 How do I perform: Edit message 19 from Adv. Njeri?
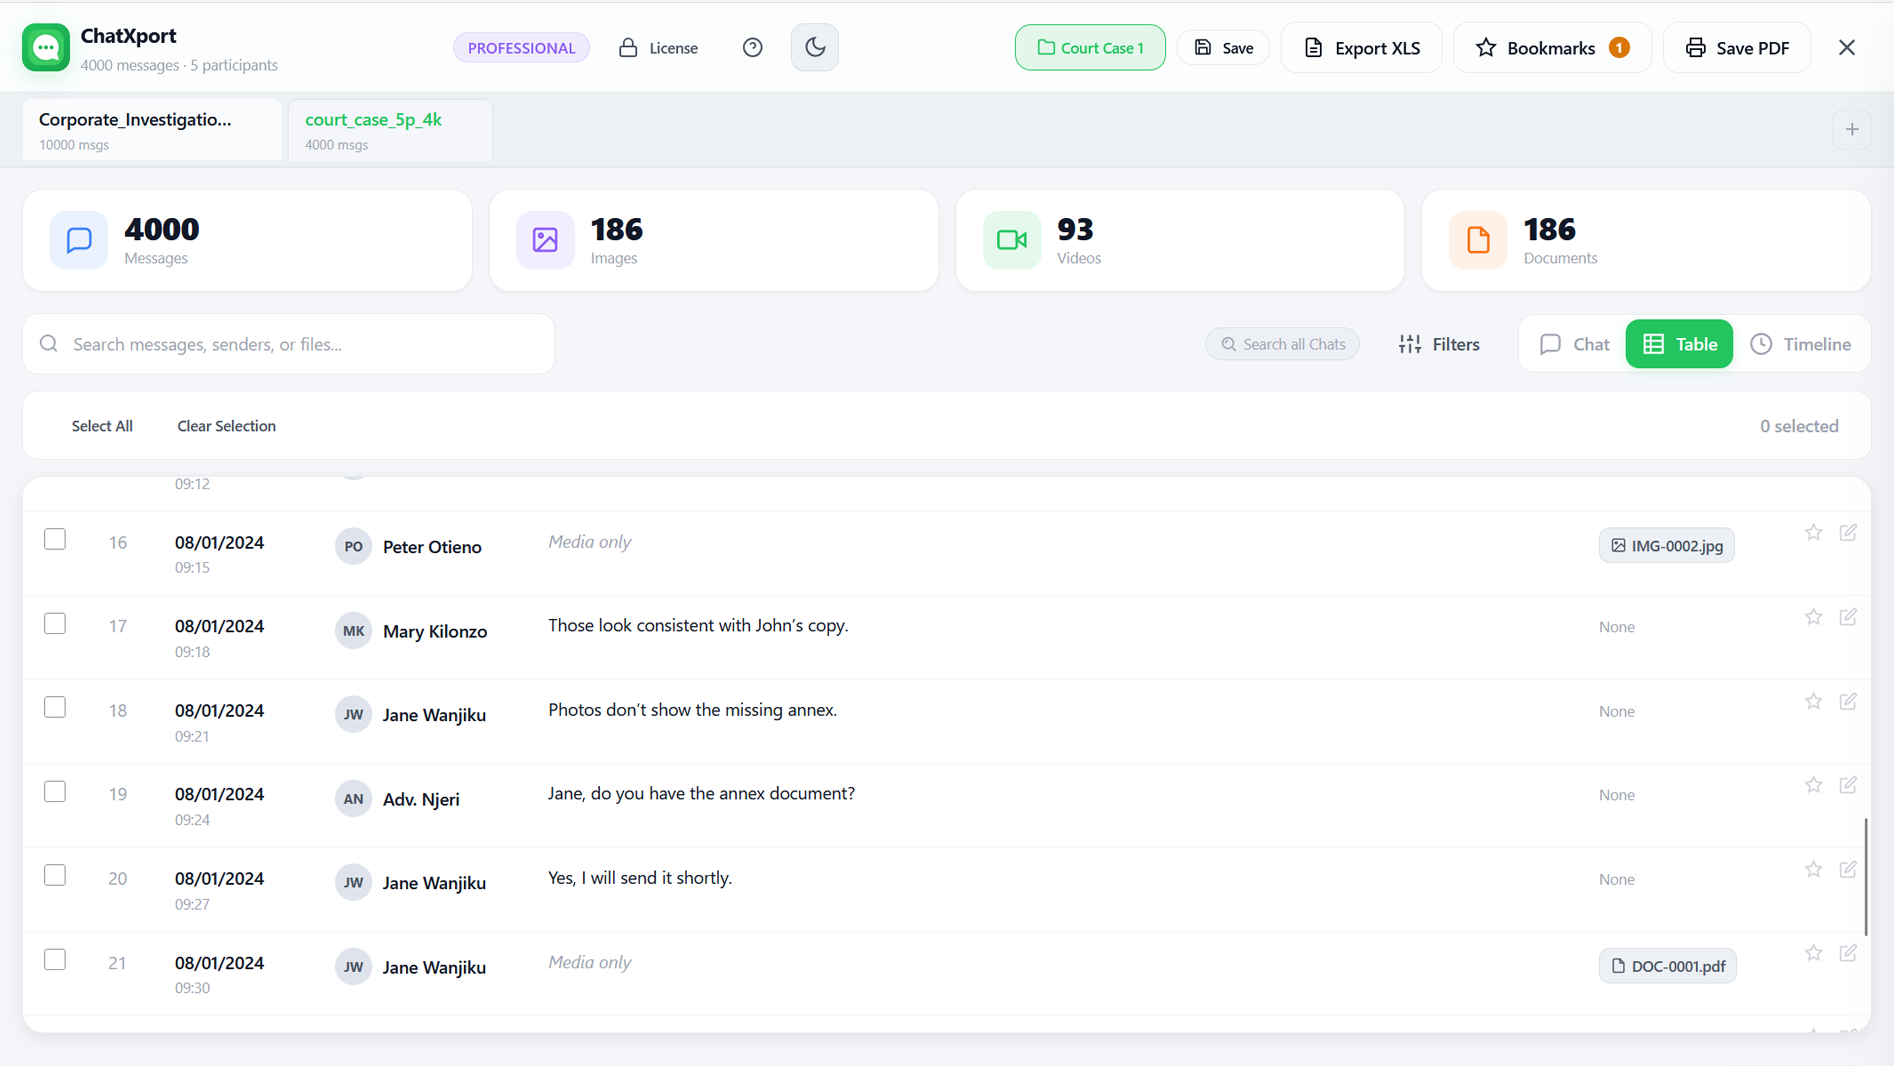click(1847, 785)
